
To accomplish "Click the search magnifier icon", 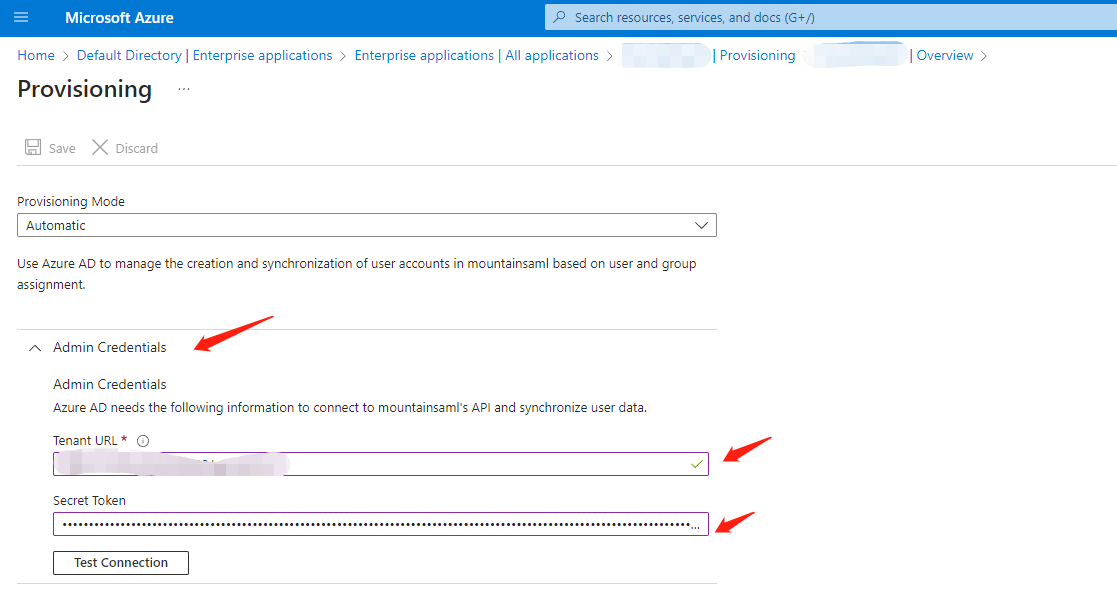I will pyautogui.click(x=560, y=17).
